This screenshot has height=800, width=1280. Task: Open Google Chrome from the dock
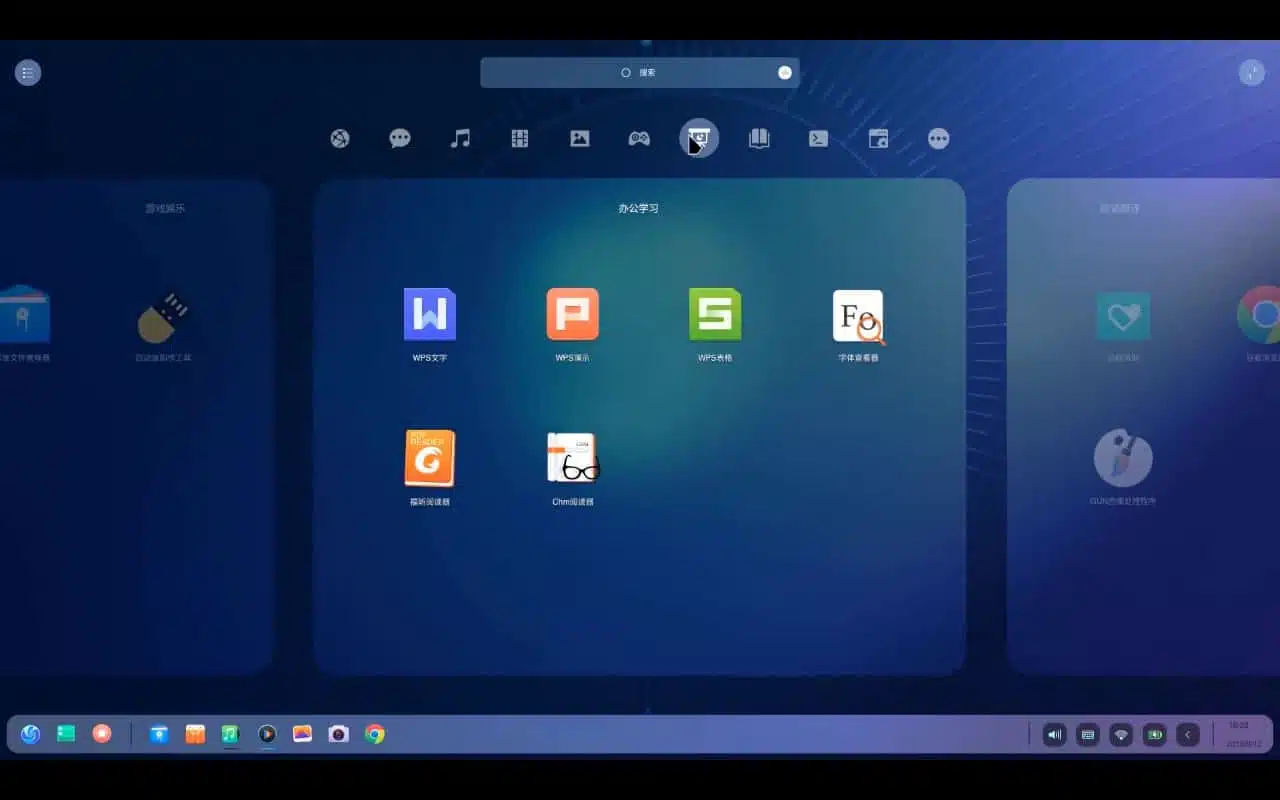coord(375,734)
